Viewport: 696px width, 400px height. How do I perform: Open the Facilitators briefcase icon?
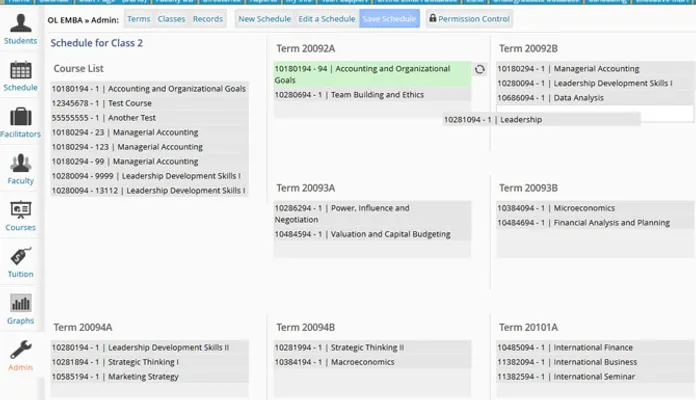(x=20, y=117)
